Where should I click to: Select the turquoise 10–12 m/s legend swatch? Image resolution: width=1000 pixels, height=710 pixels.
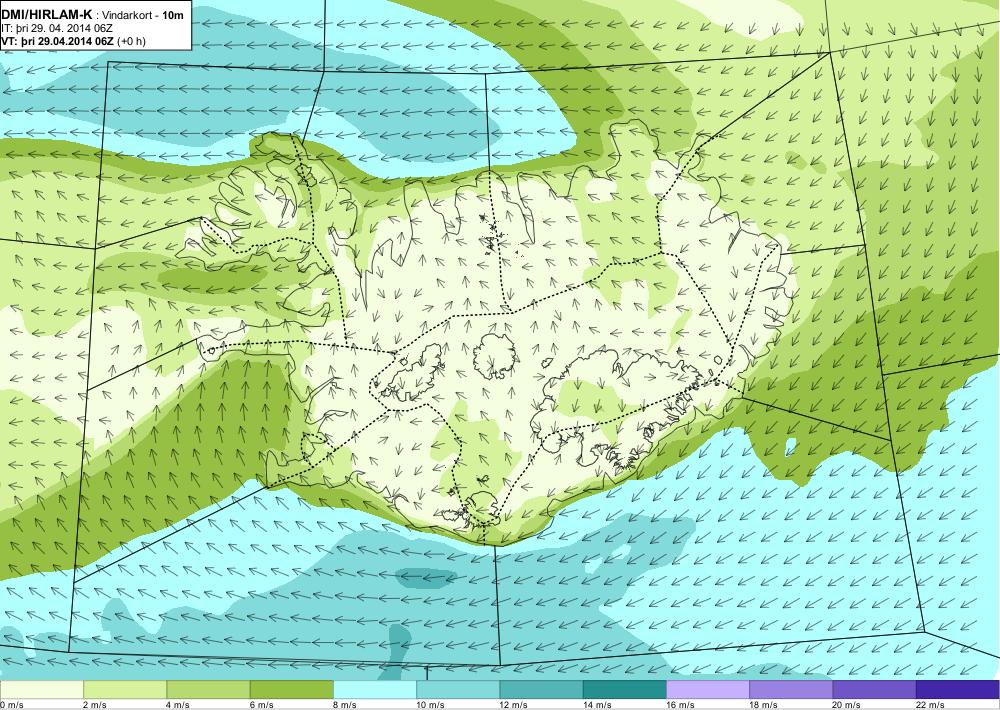point(458,690)
